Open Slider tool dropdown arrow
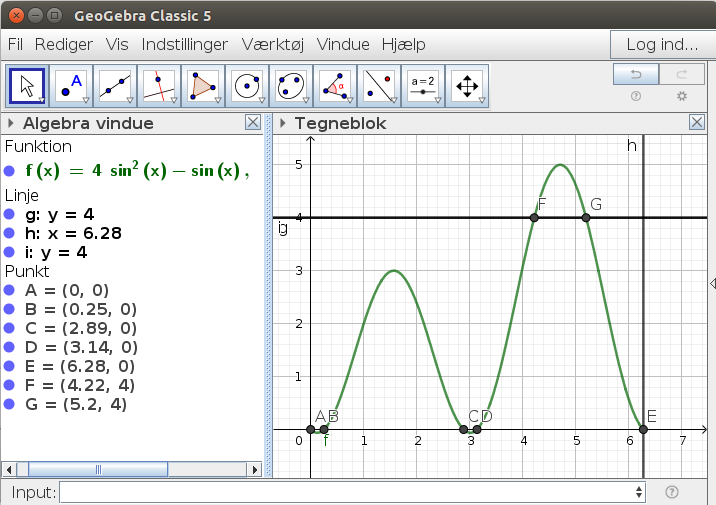716x505 pixels. (x=438, y=100)
